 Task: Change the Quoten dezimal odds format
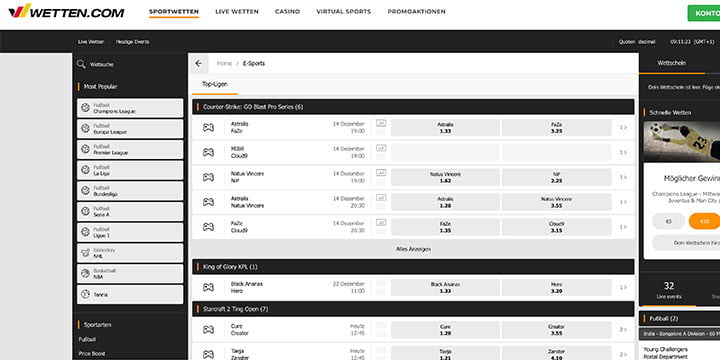637,42
